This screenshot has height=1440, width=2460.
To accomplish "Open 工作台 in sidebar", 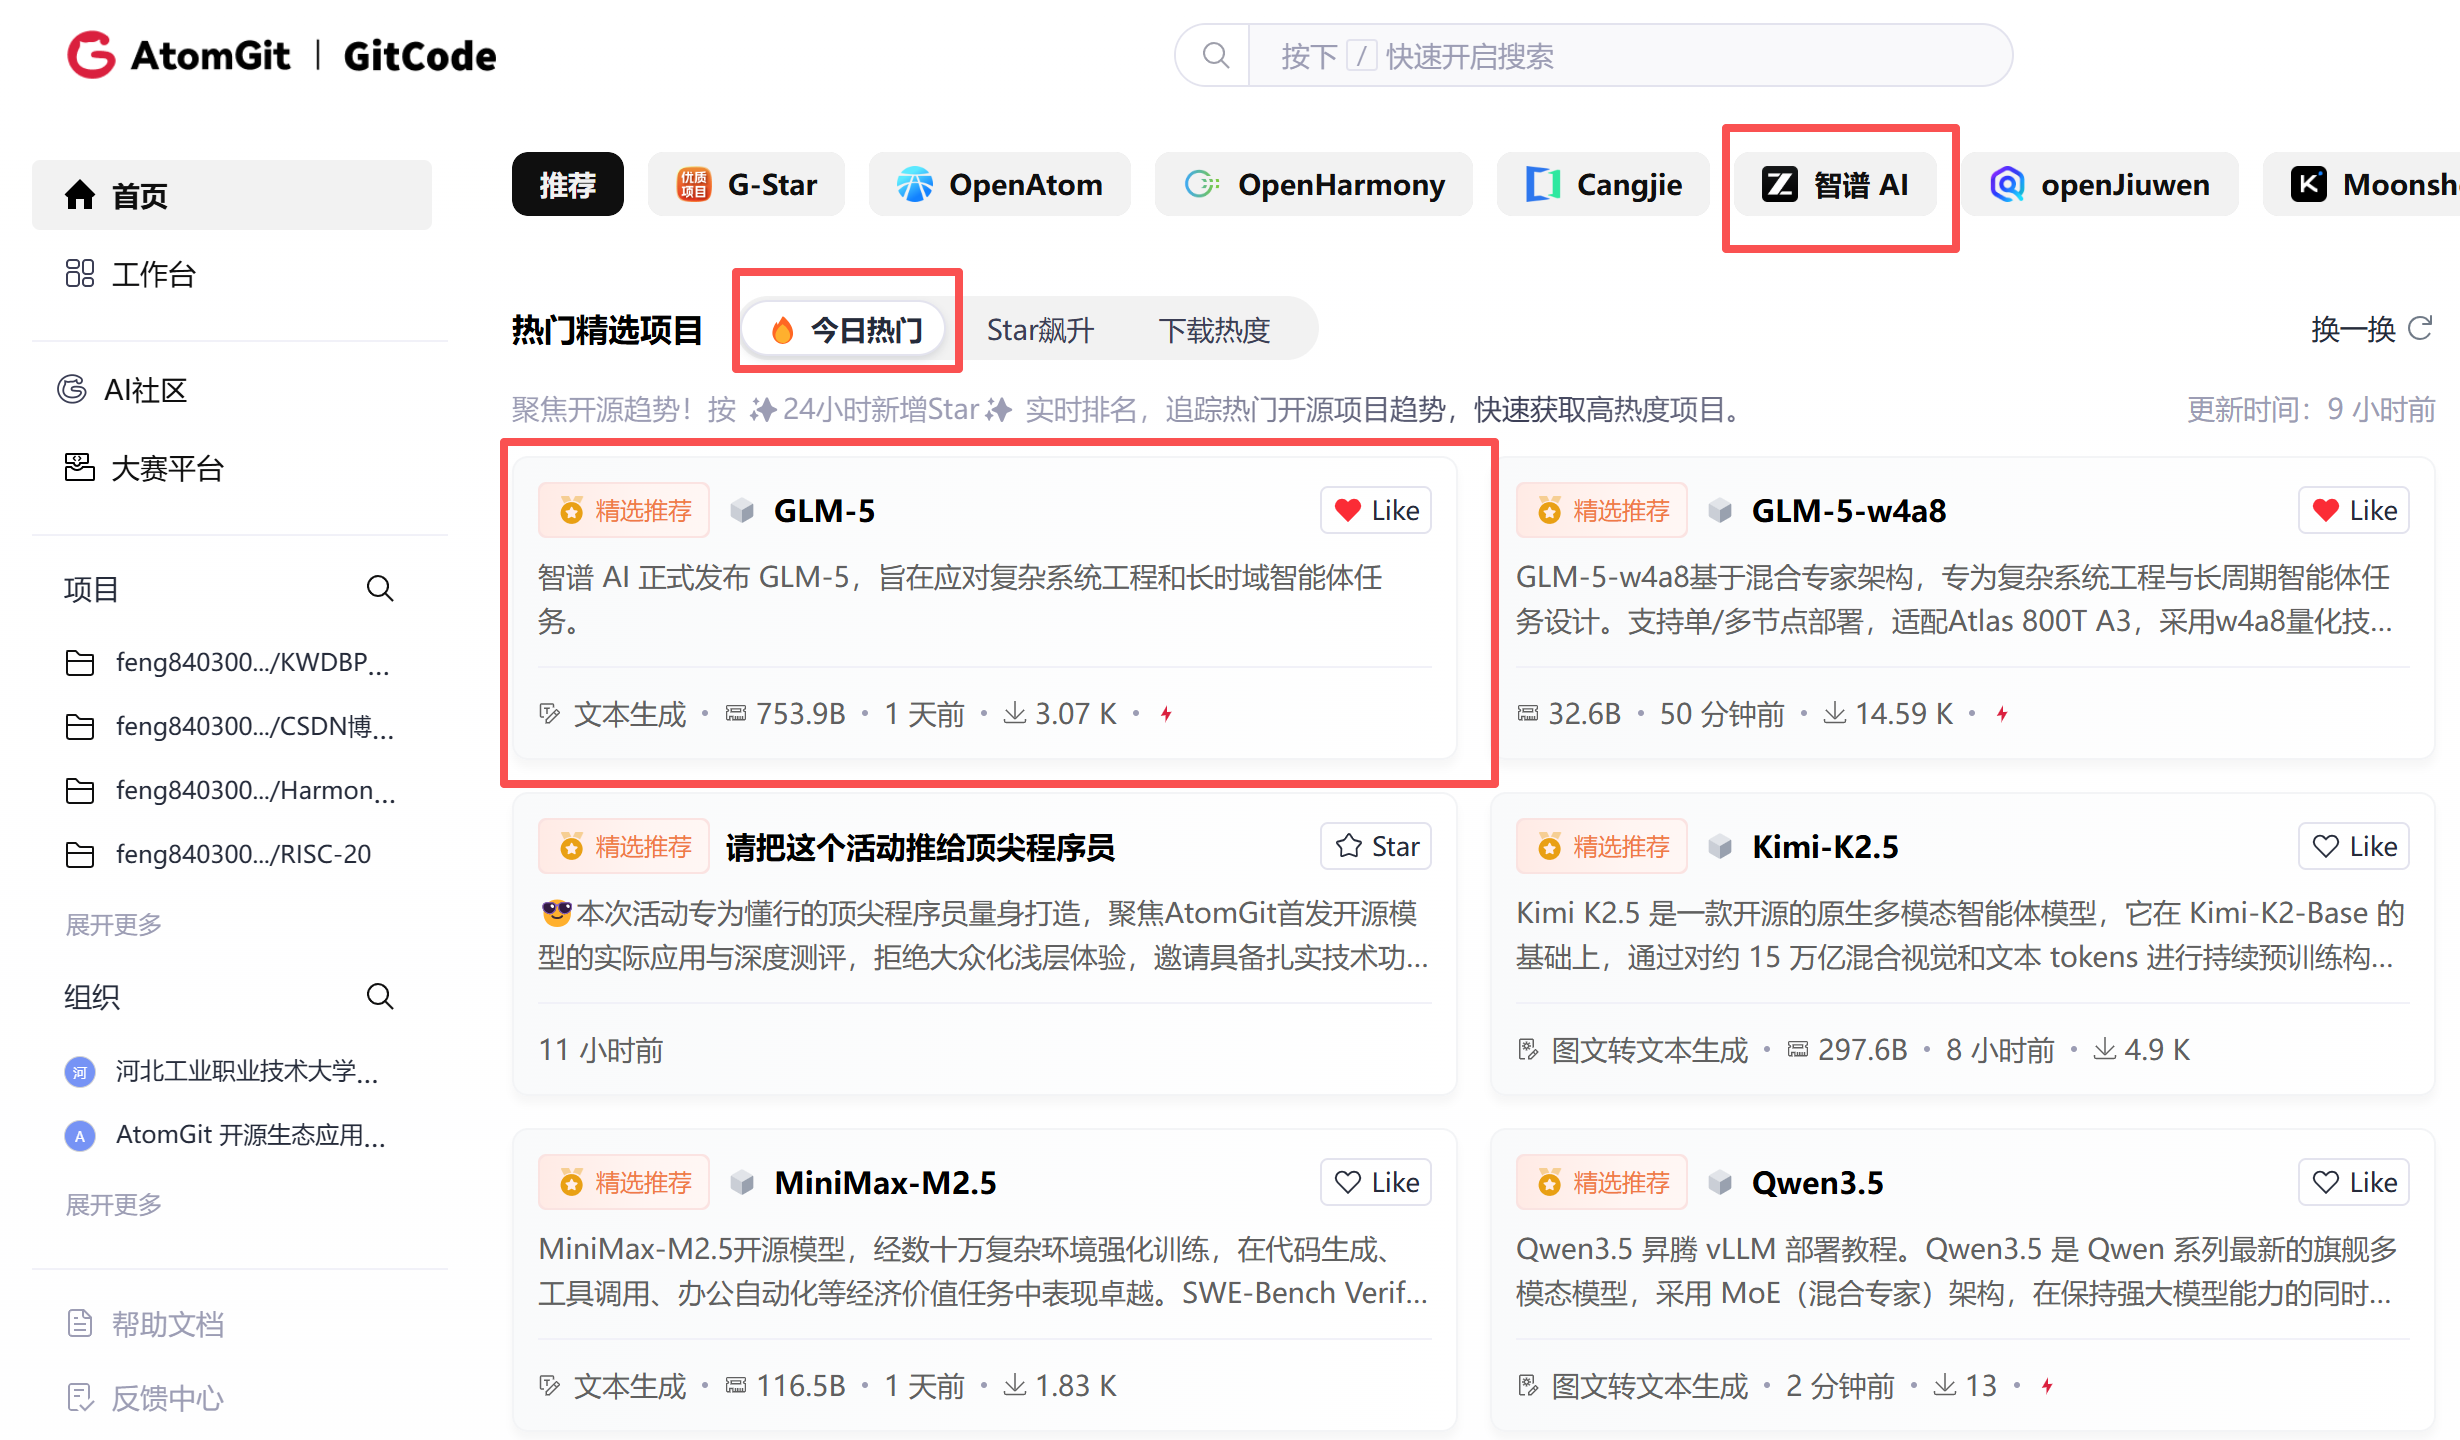I will coord(232,274).
